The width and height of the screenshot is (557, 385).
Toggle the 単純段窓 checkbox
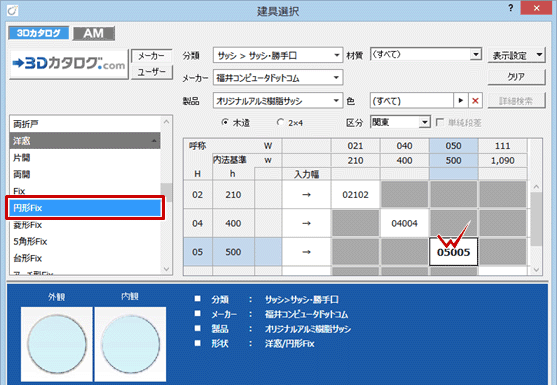coord(440,123)
